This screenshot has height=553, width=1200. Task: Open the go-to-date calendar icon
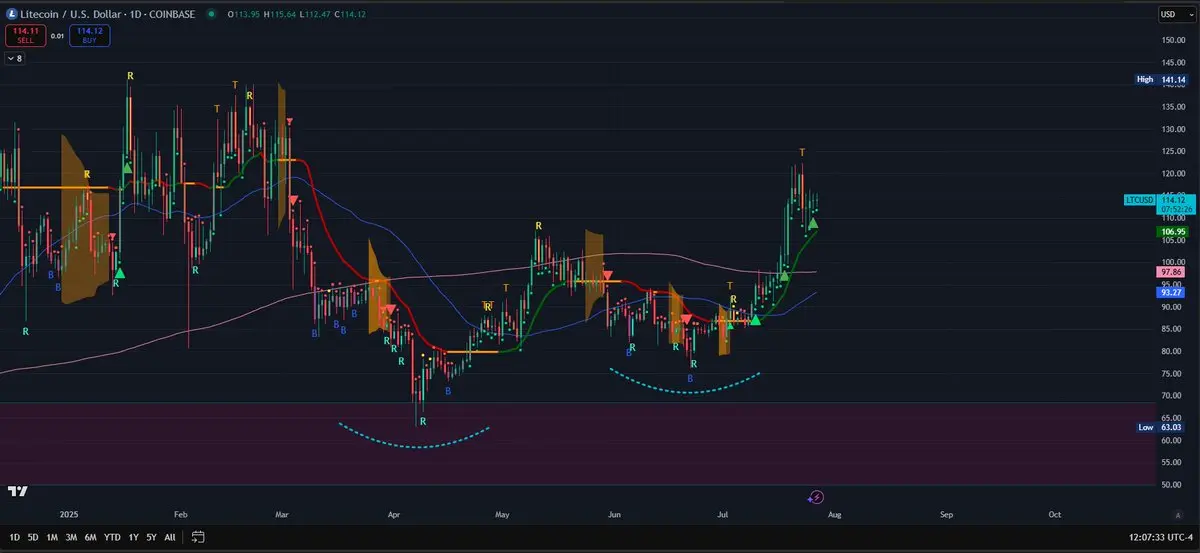point(198,537)
